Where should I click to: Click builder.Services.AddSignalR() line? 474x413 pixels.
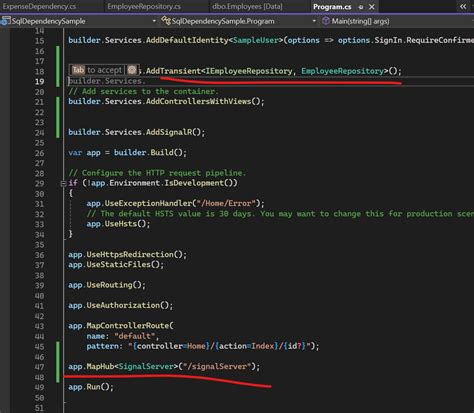(x=136, y=132)
